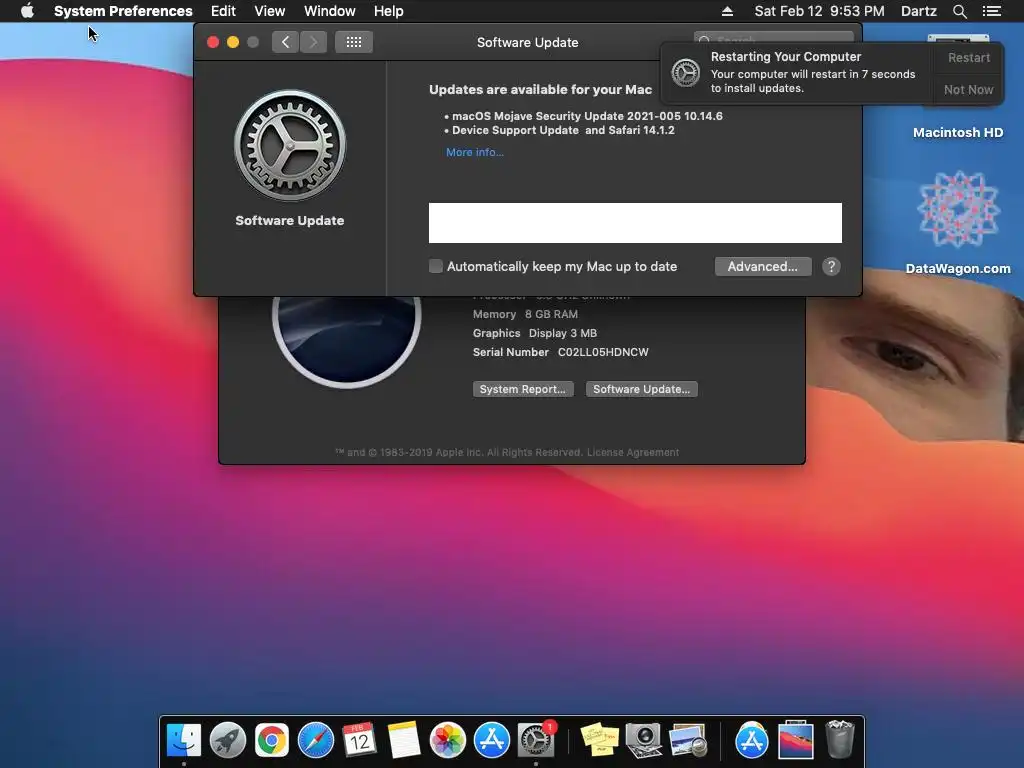Click the large Software Update gear icon
This screenshot has height=768, width=1024.
(290, 146)
